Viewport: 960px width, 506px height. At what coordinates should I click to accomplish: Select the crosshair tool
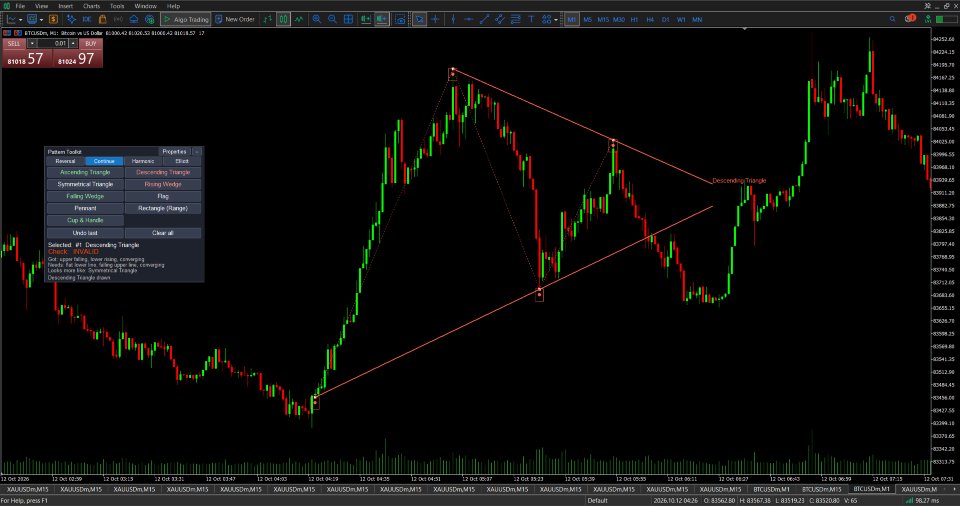coord(435,20)
